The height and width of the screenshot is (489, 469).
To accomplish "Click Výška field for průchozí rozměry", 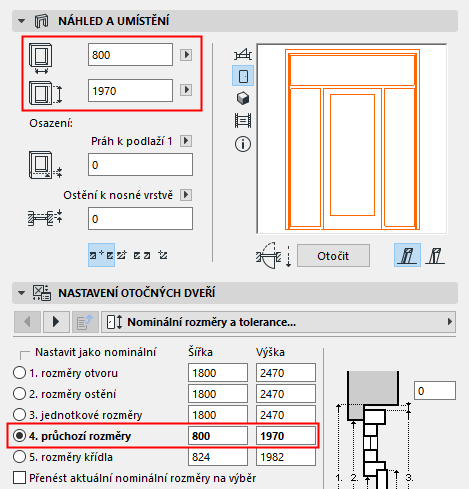I will pyautogui.click(x=286, y=436).
